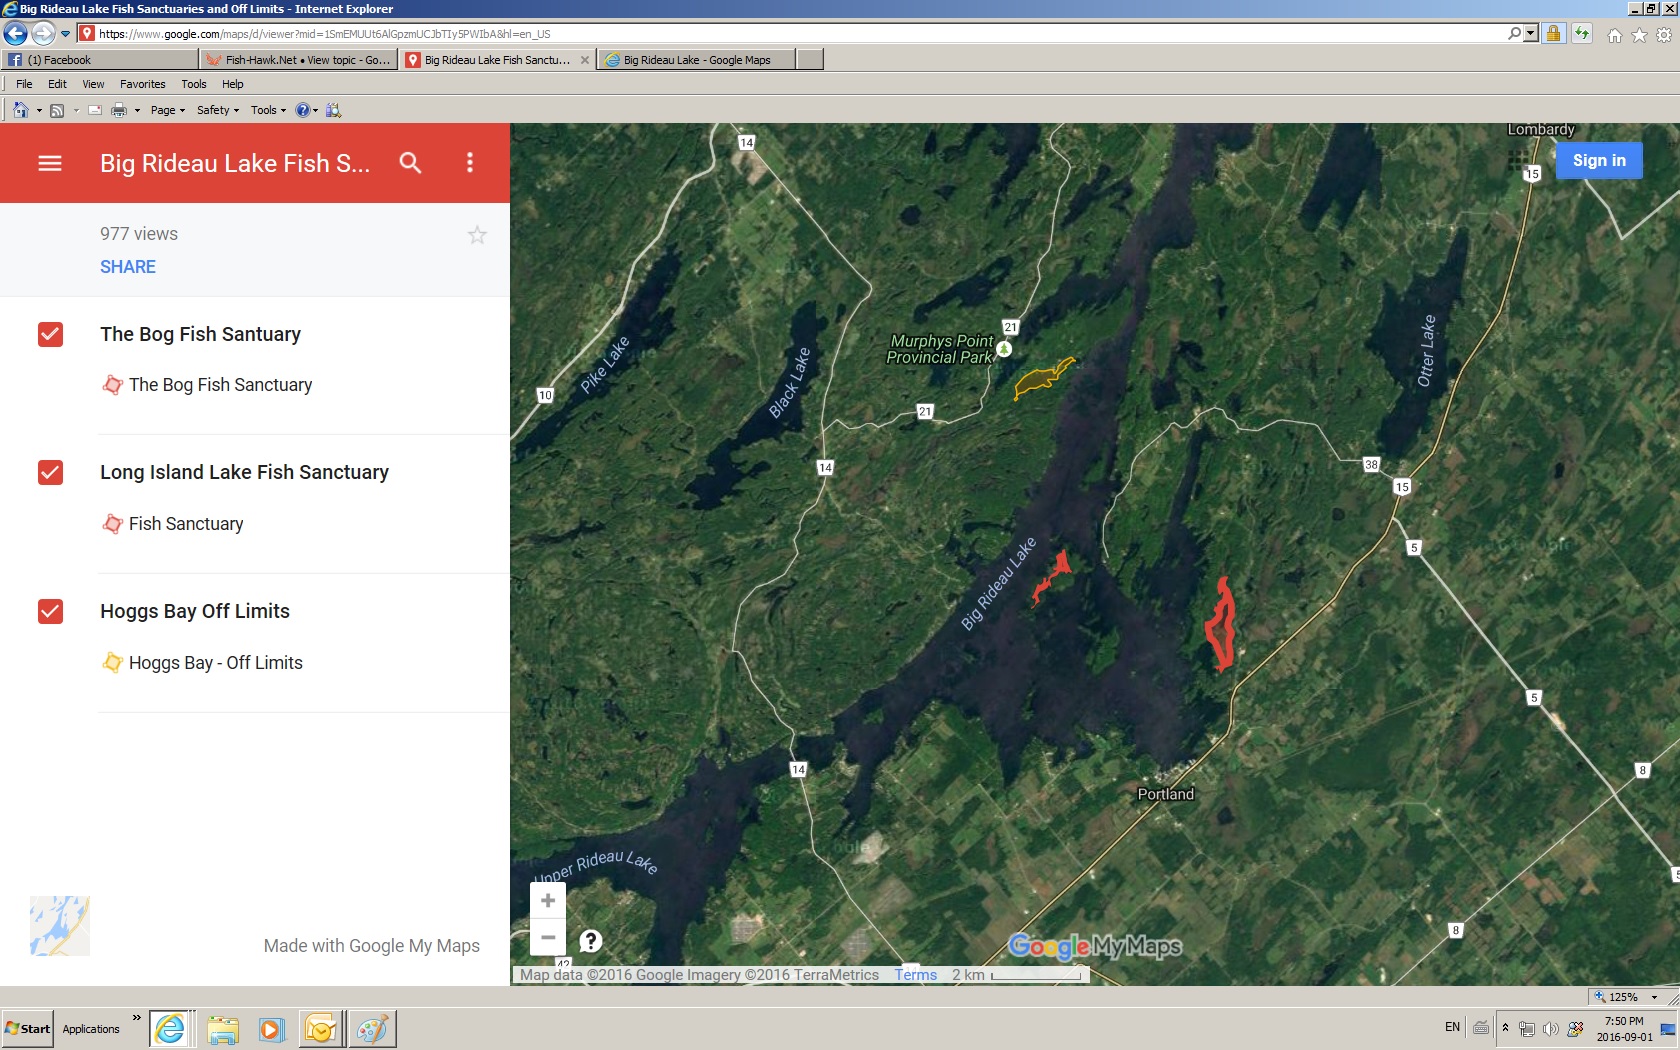The width and height of the screenshot is (1680, 1050).
Task: Select Hoggs Bay - Off Limits item
Action: (x=215, y=663)
